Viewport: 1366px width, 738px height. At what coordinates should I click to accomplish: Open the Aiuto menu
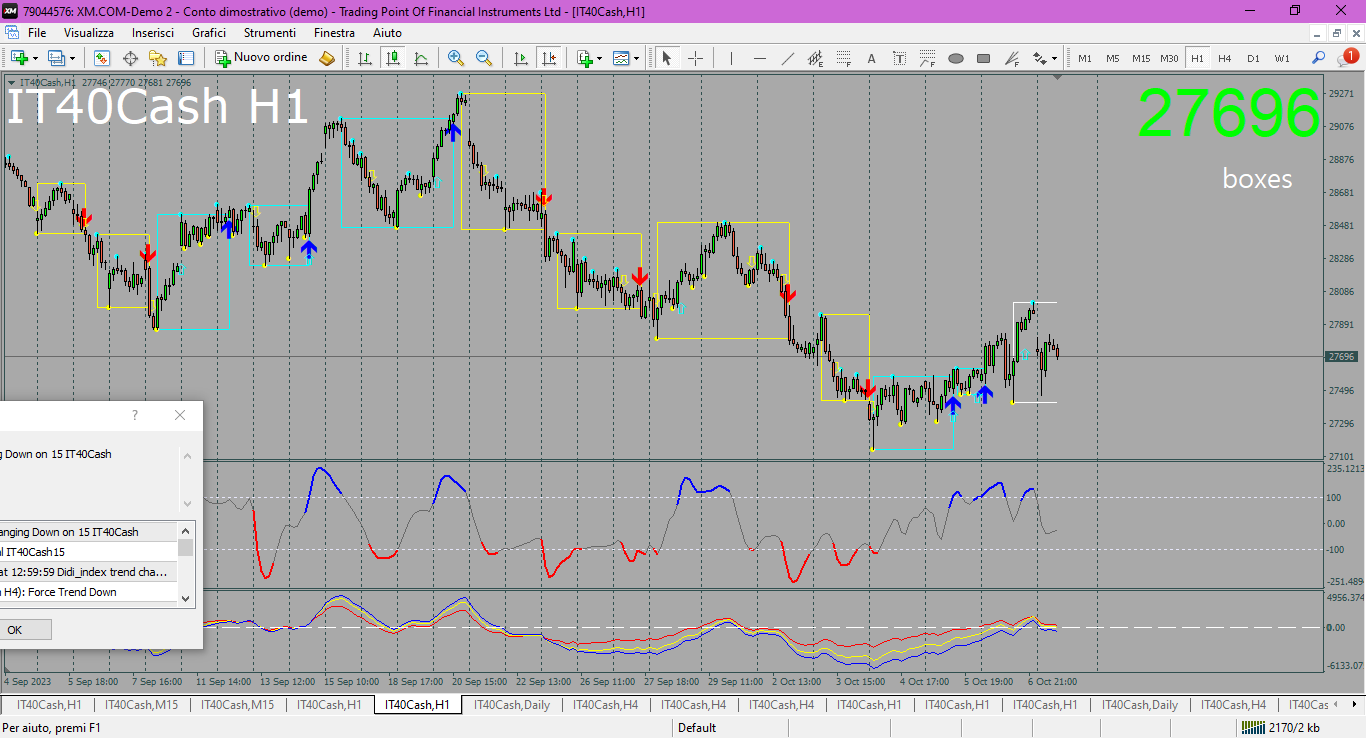click(x=387, y=33)
